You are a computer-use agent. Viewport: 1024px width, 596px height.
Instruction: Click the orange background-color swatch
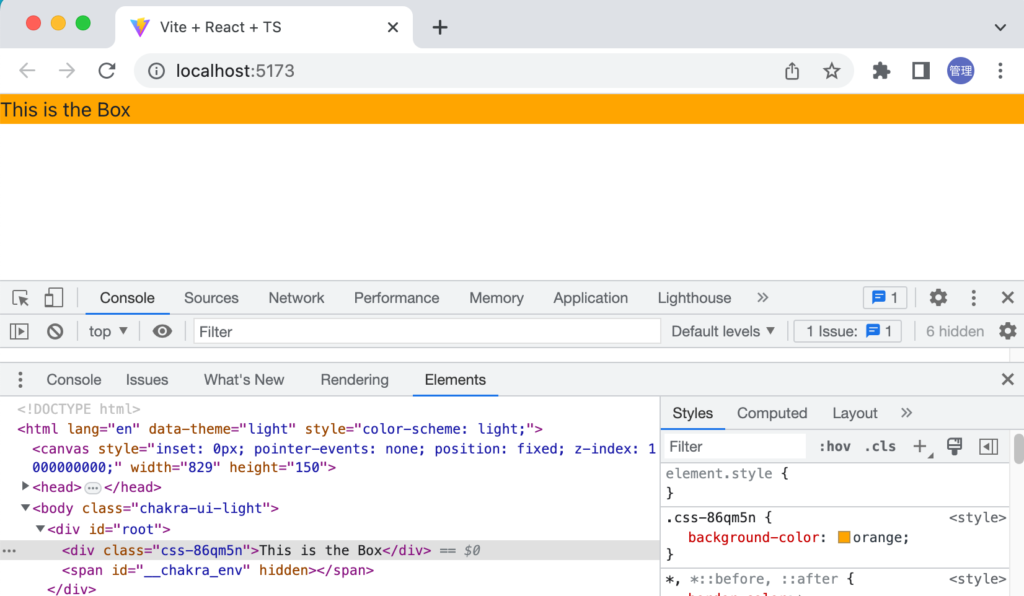[x=844, y=538]
